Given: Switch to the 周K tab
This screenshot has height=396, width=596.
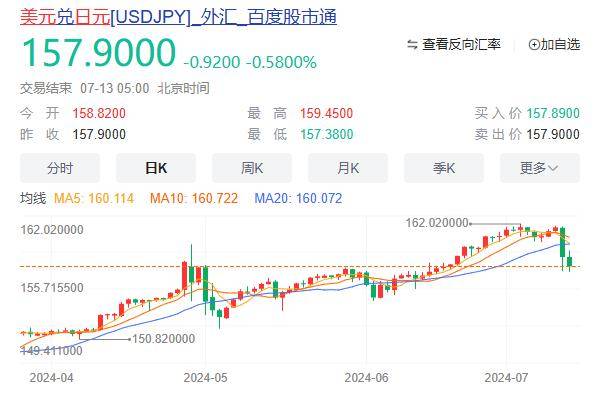Looking at the screenshot, I should click(252, 168).
